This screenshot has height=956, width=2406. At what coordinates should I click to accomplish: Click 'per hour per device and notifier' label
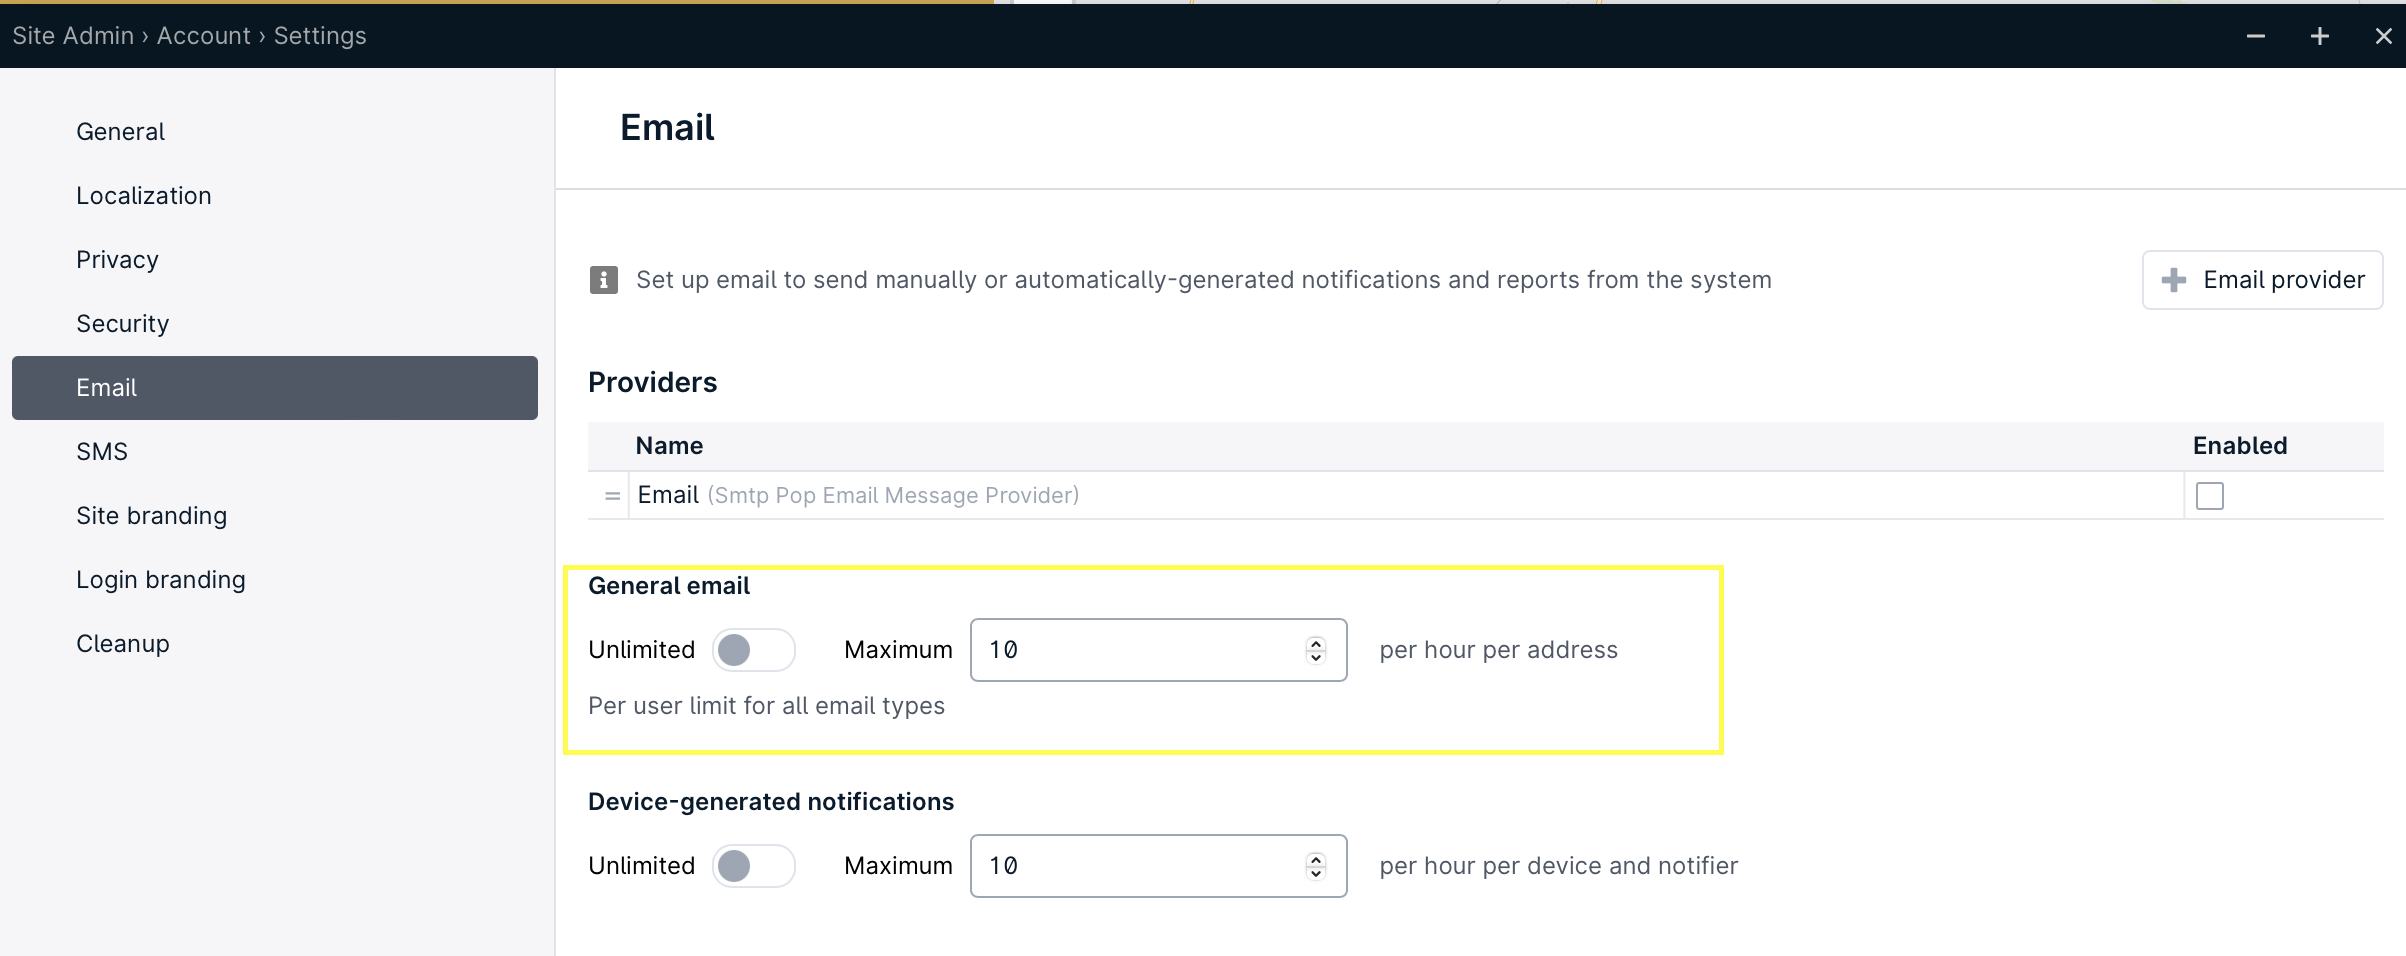(x=1558, y=866)
